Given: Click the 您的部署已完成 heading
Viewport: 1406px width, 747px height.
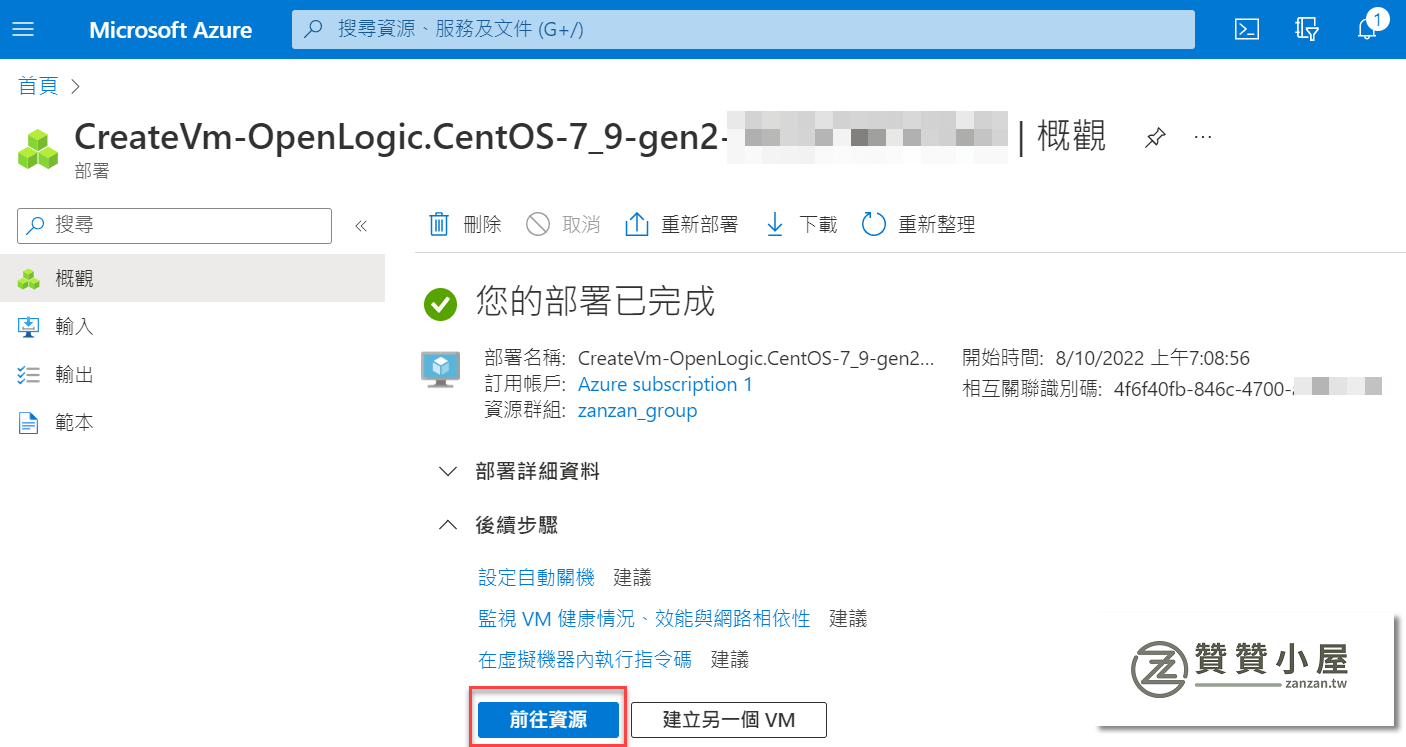Looking at the screenshot, I should [x=596, y=302].
